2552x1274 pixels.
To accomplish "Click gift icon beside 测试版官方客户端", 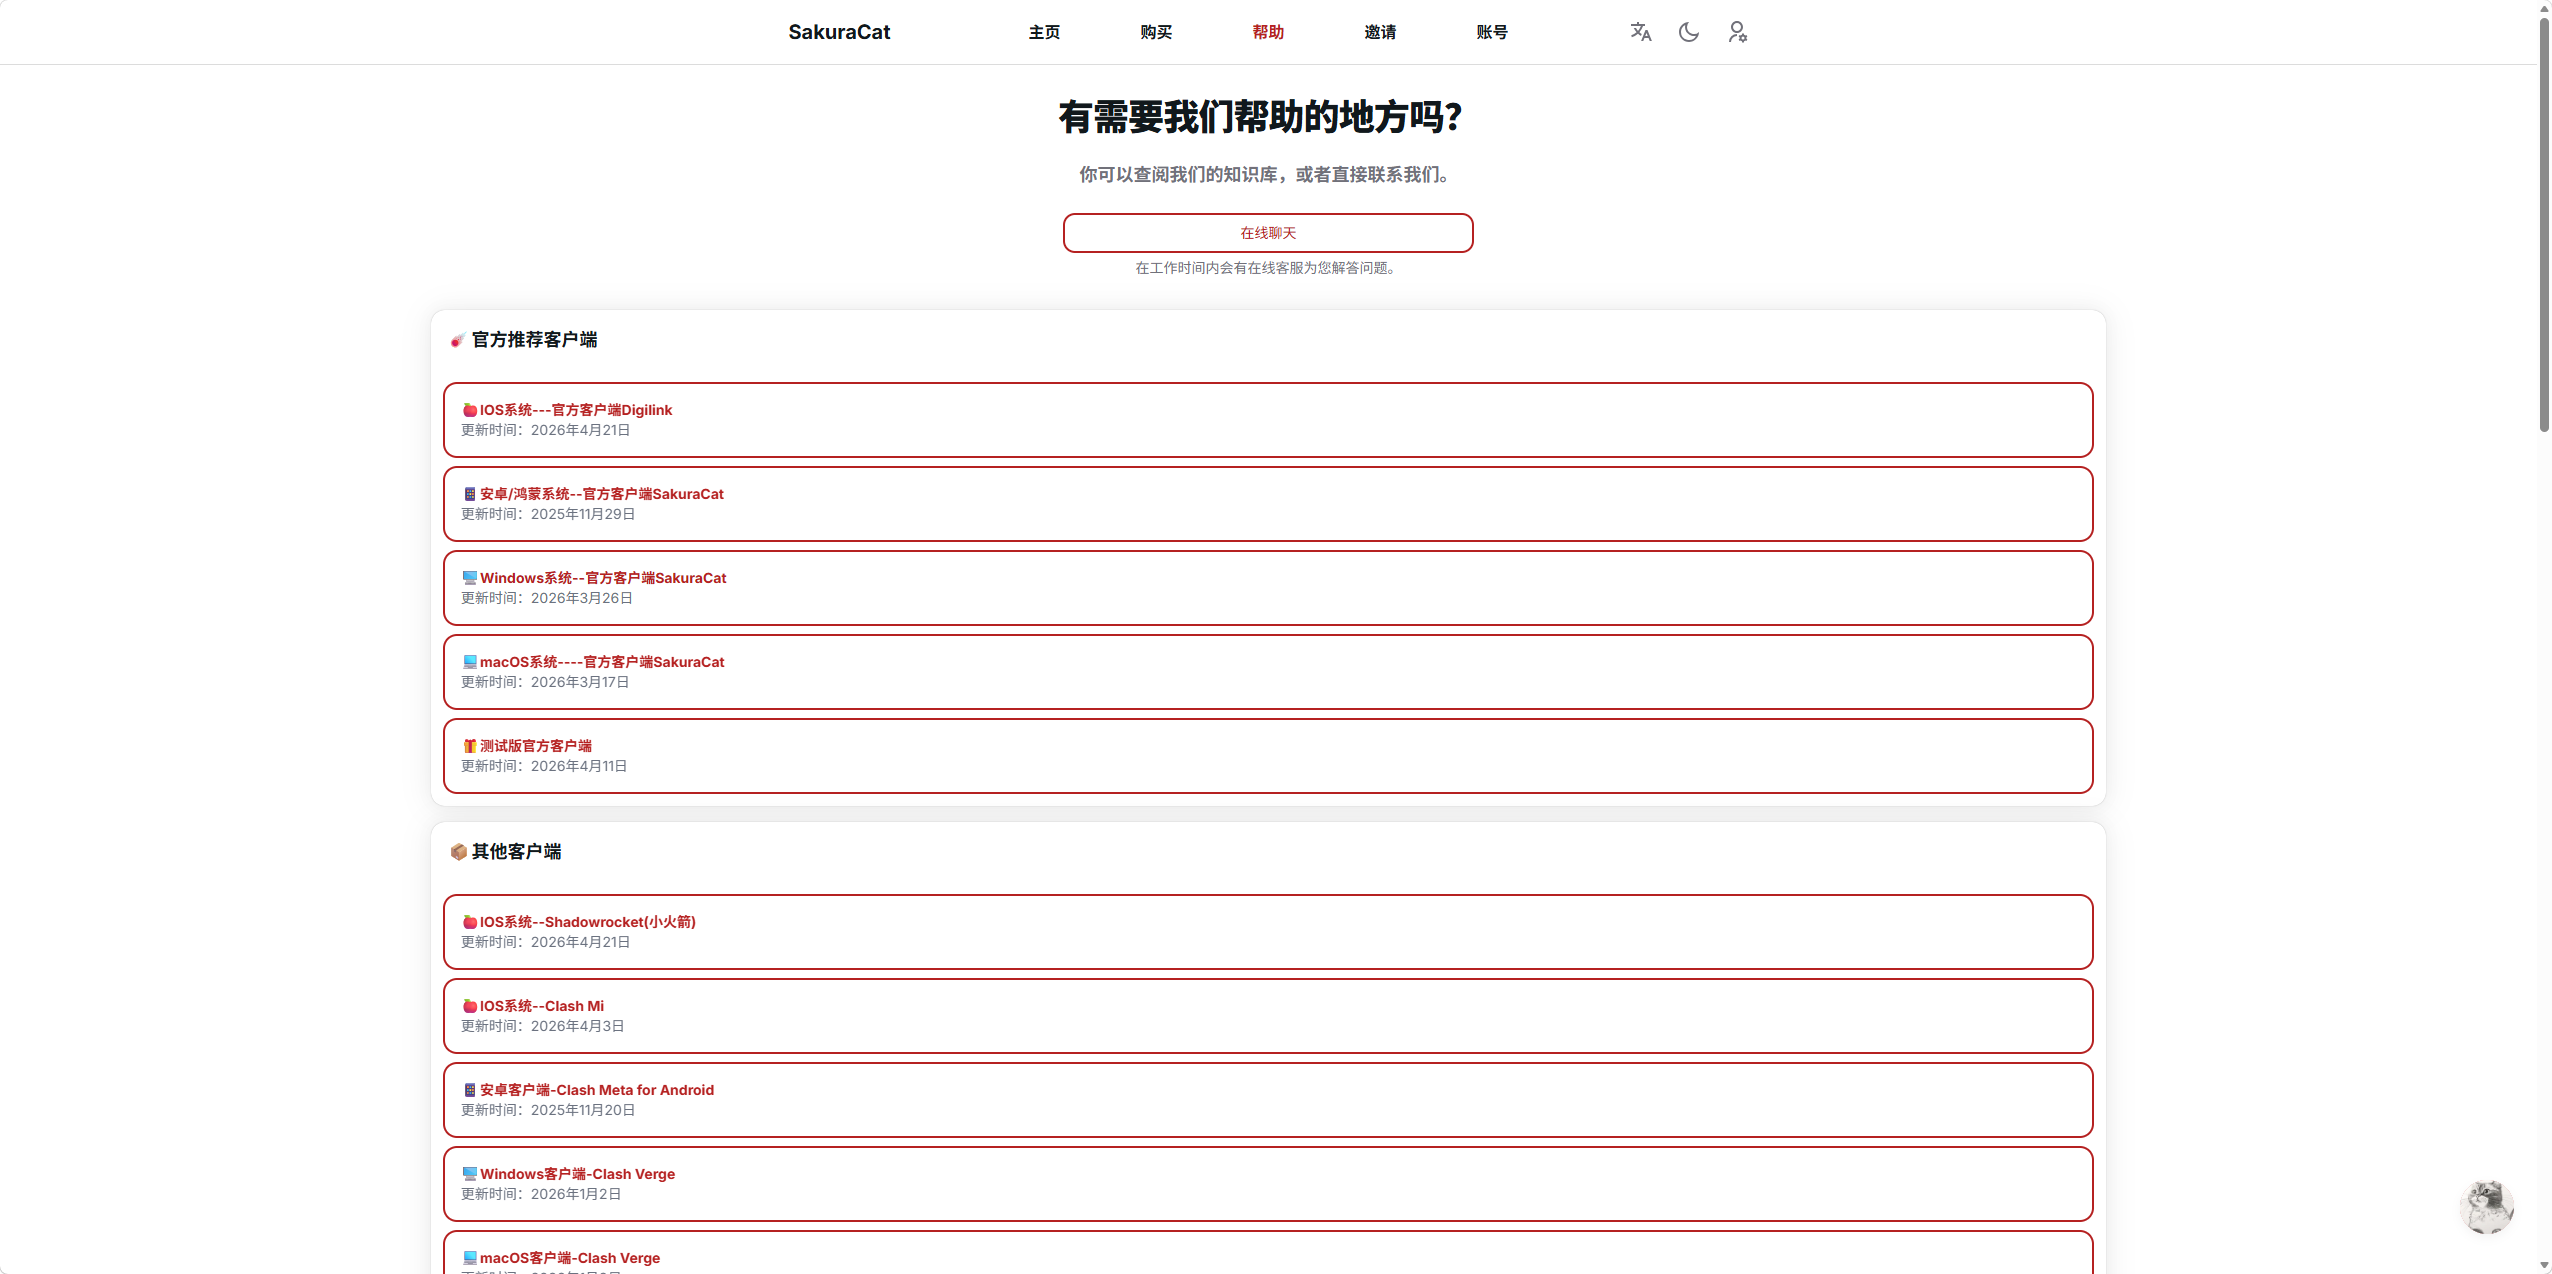I will [x=469, y=746].
